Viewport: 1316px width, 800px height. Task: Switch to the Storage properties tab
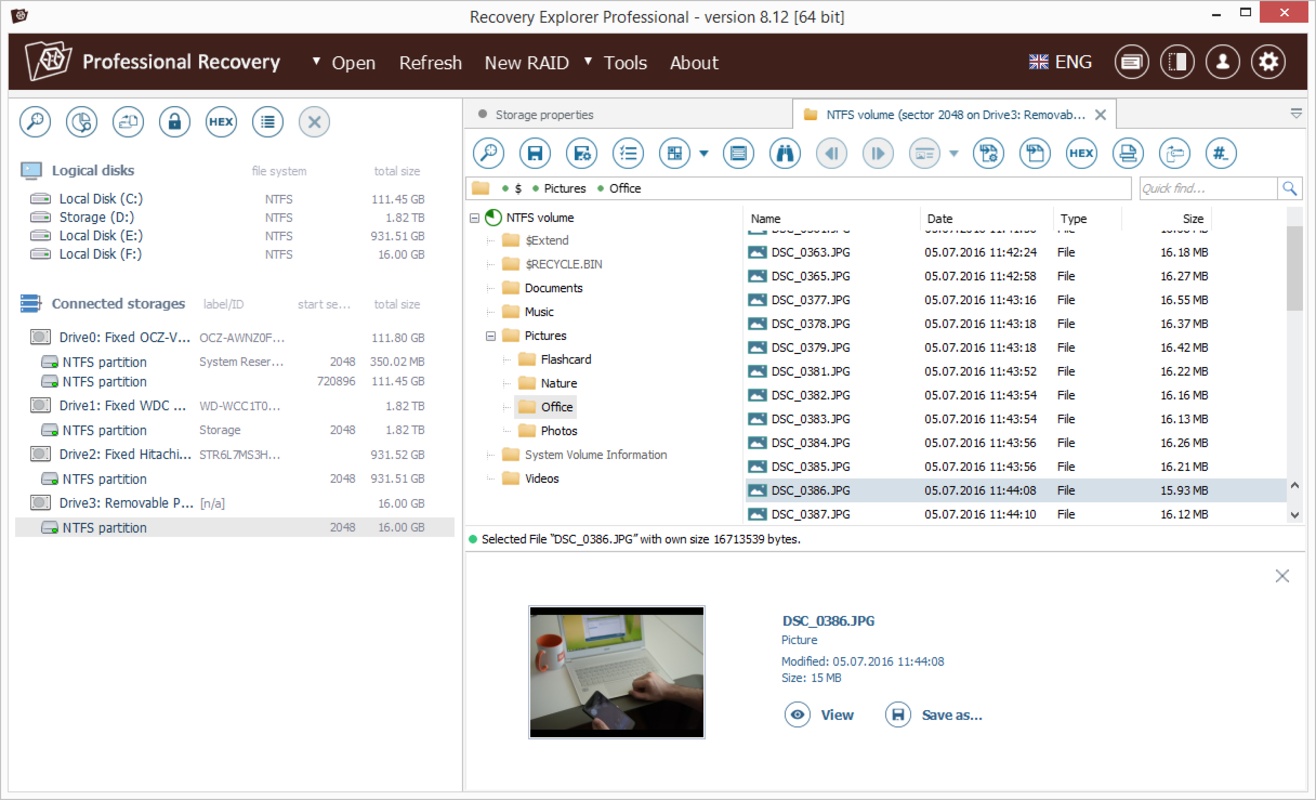click(544, 115)
